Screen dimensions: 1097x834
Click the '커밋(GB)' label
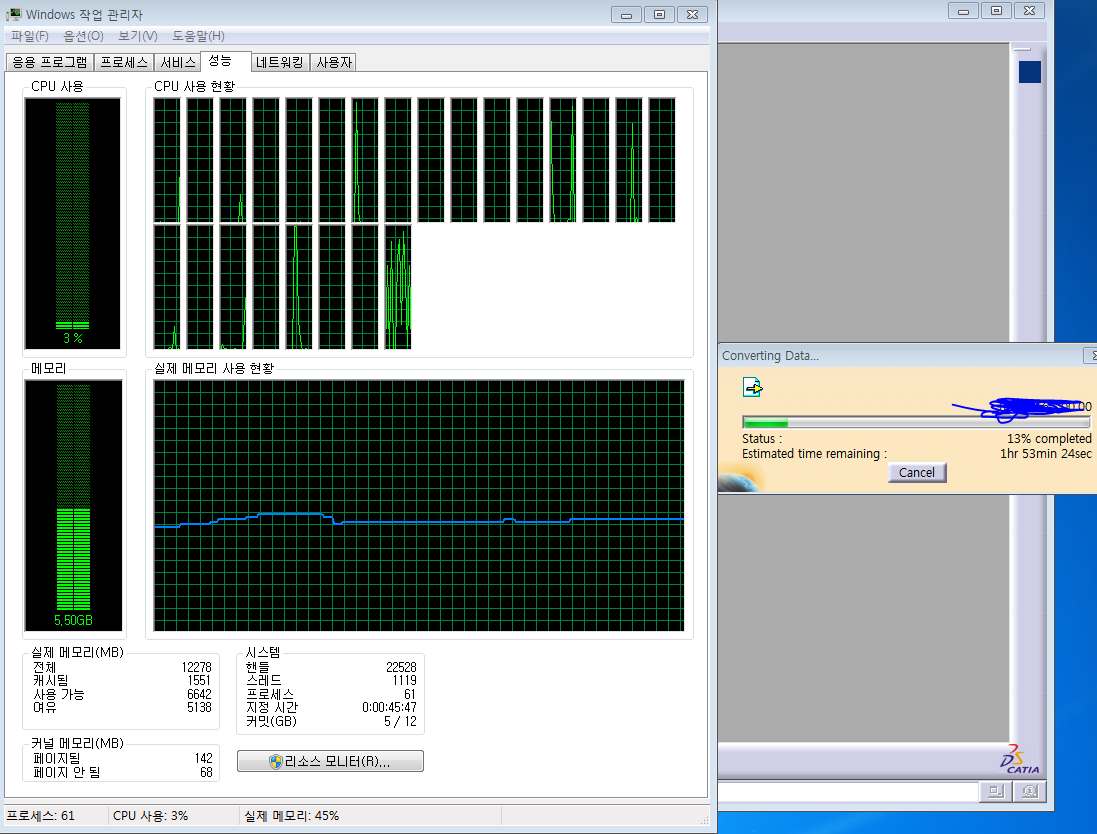coord(271,721)
